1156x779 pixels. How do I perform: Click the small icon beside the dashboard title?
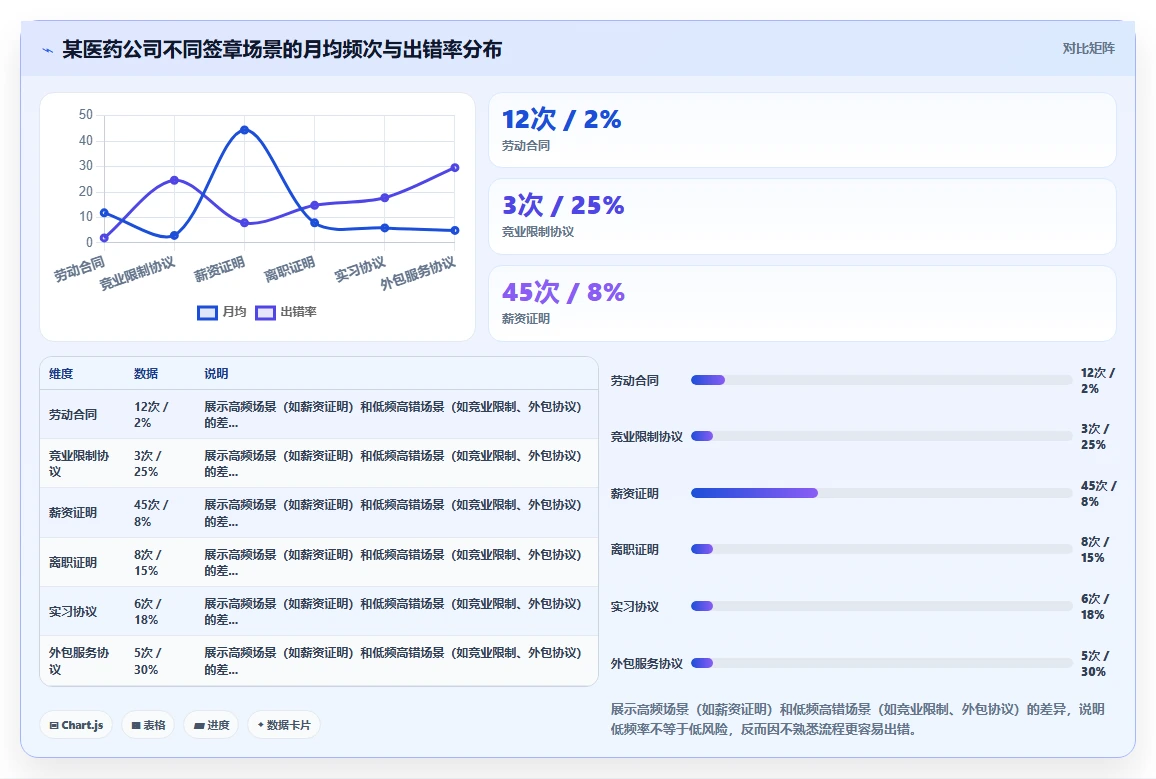48,50
